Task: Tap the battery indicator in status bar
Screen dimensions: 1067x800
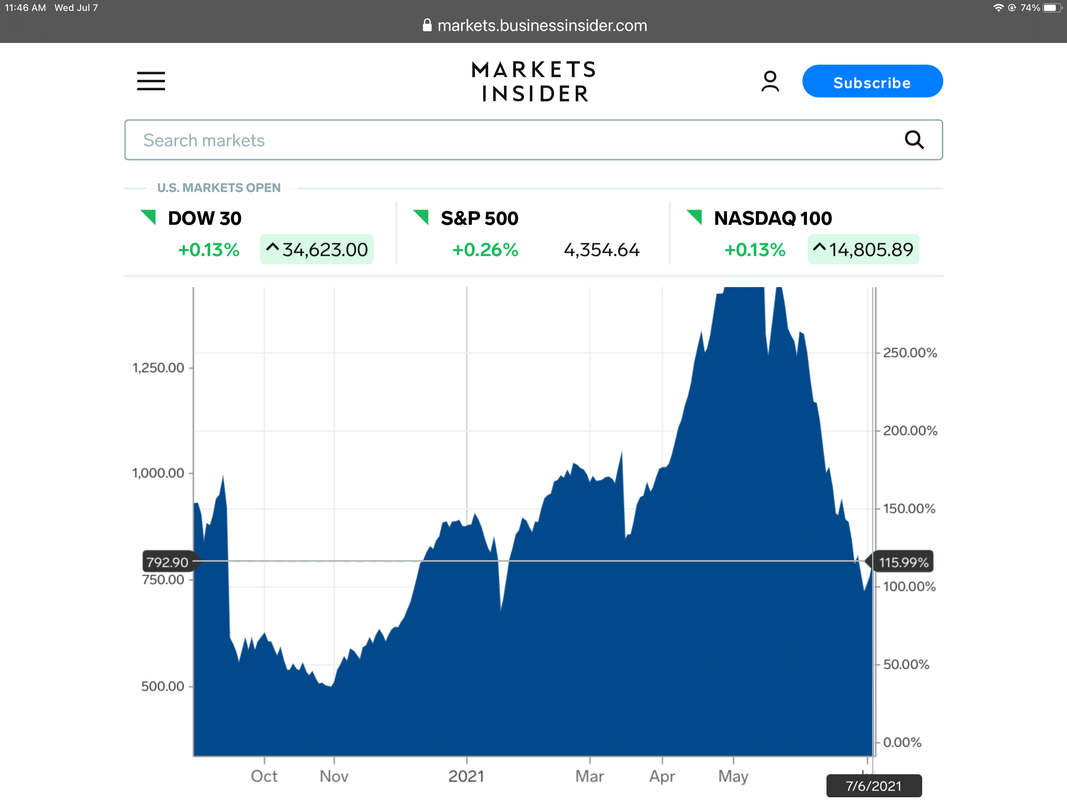Action: point(1053,7)
